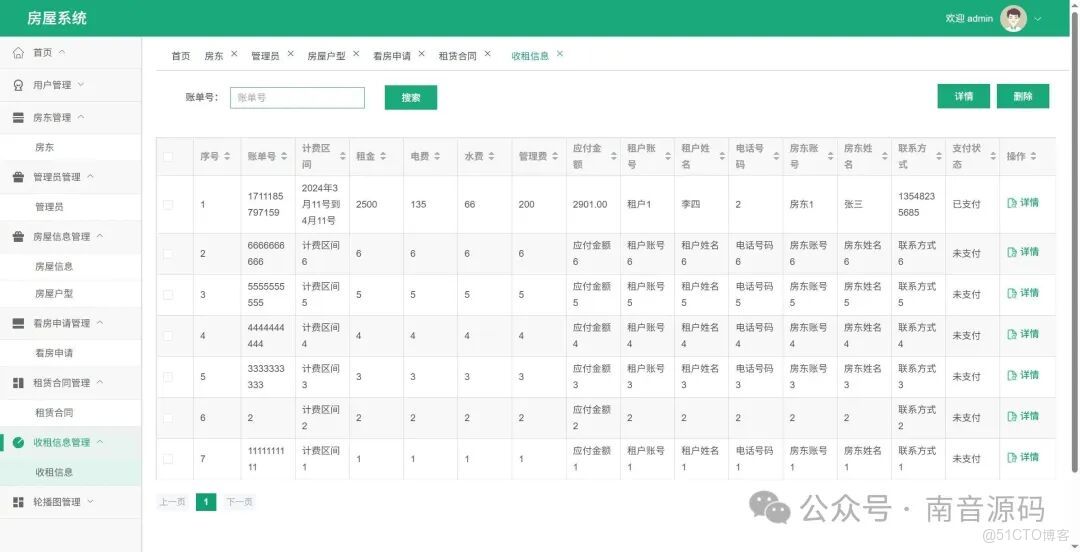Check the row numbered 7
Image resolution: width=1080 pixels, height=552 pixels.
point(168,459)
